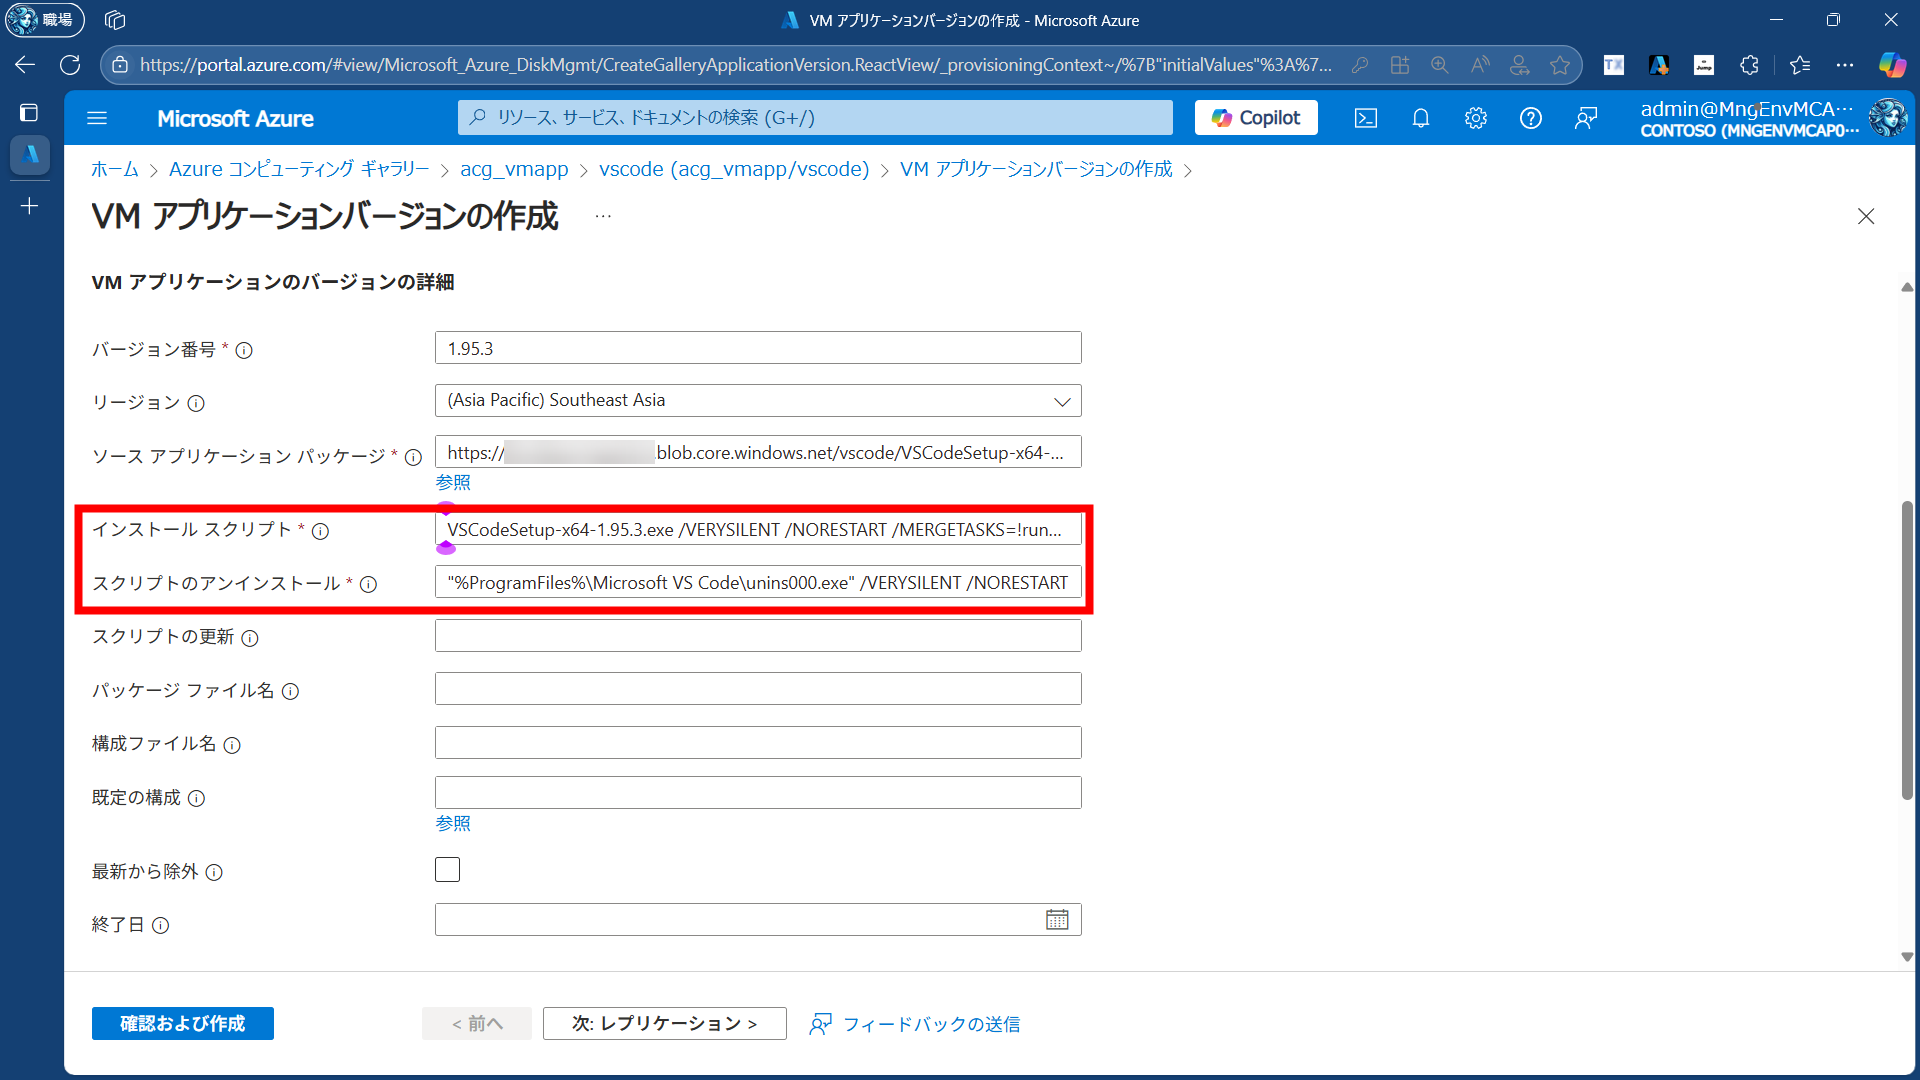Open the リージョン dropdown
1920x1080 pixels.
point(758,400)
